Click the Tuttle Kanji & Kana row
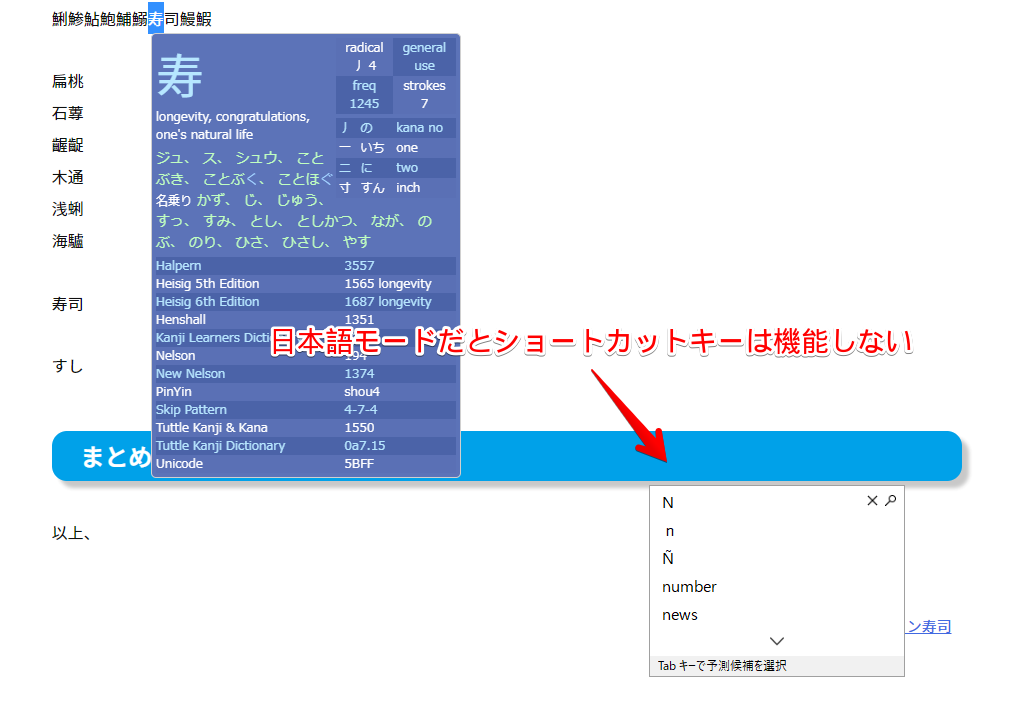This screenshot has height=706, width=1028. [x=306, y=427]
